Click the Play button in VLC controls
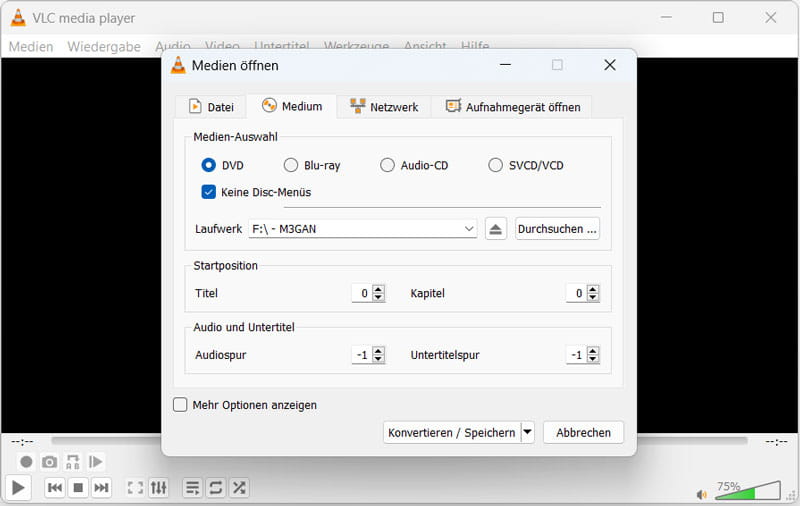This screenshot has width=800, height=506. 18,488
